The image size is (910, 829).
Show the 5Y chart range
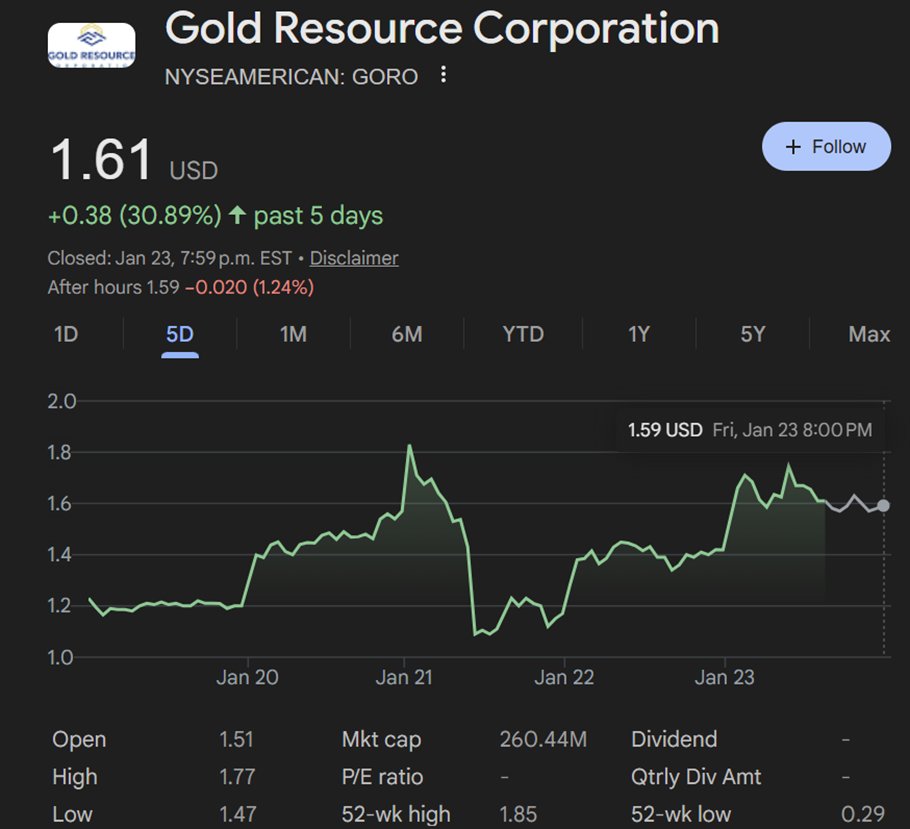(x=753, y=334)
